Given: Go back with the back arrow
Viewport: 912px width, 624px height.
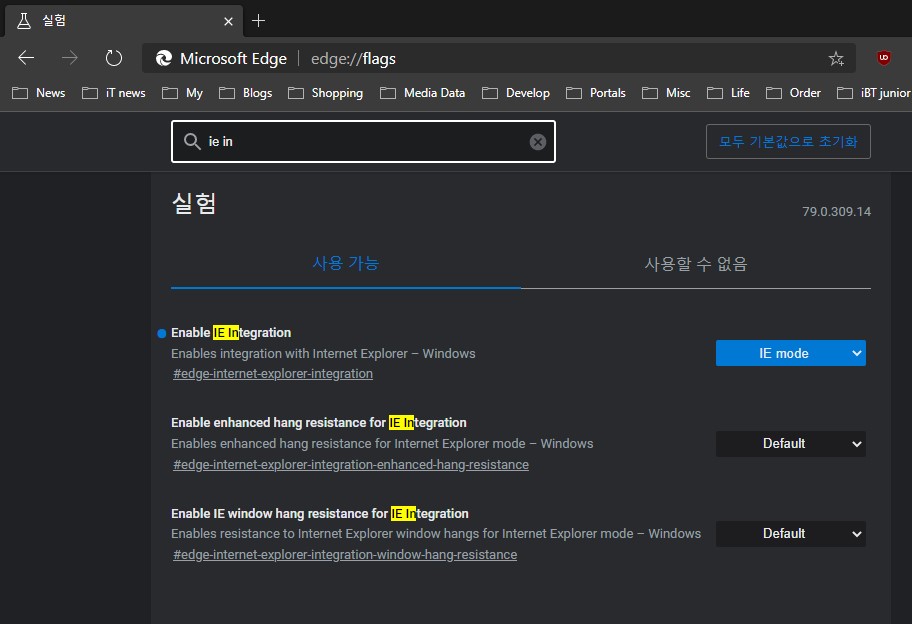Looking at the screenshot, I should click(26, 58).
